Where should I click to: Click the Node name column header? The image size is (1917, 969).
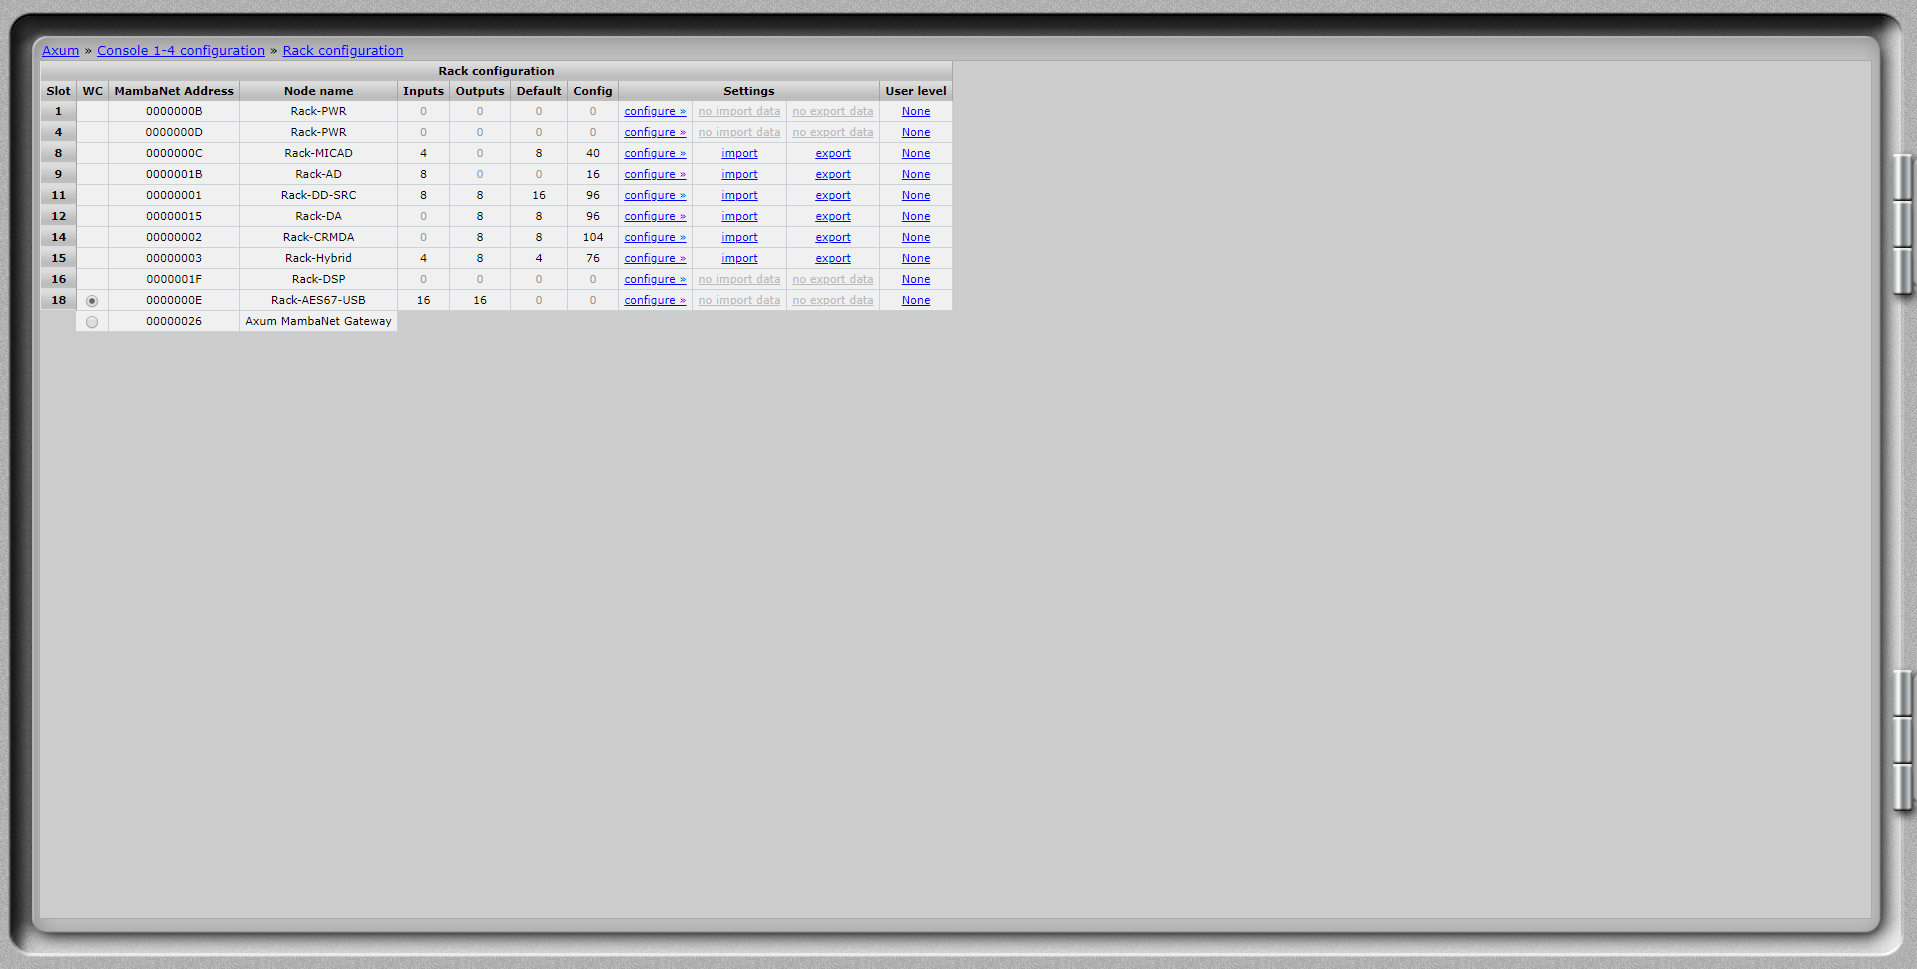(318, 91)
